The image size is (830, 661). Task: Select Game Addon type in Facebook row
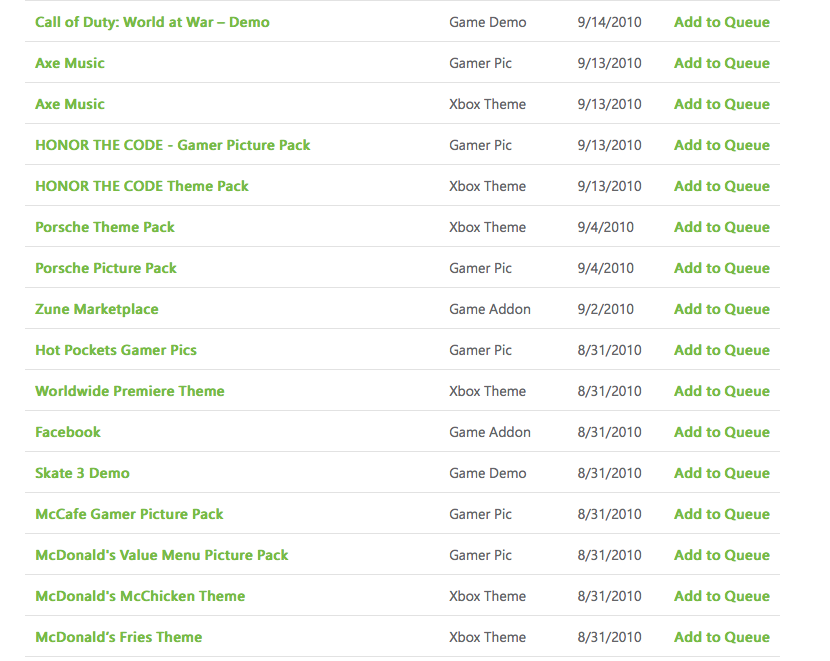490,432
